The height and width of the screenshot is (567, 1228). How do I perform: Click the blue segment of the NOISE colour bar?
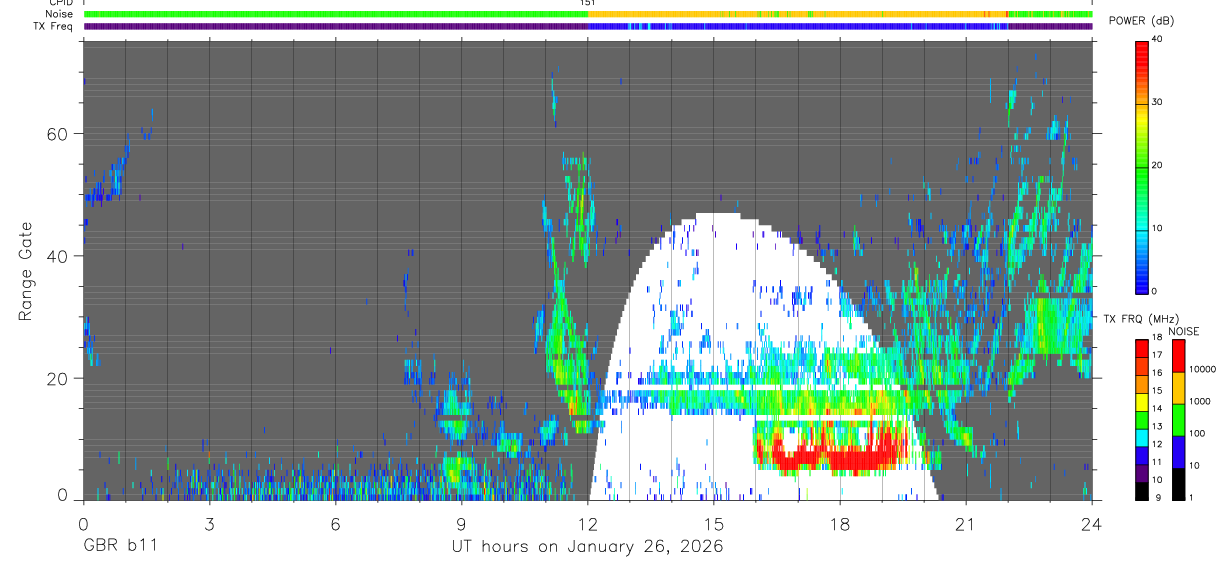click(x=1178, y=452)
